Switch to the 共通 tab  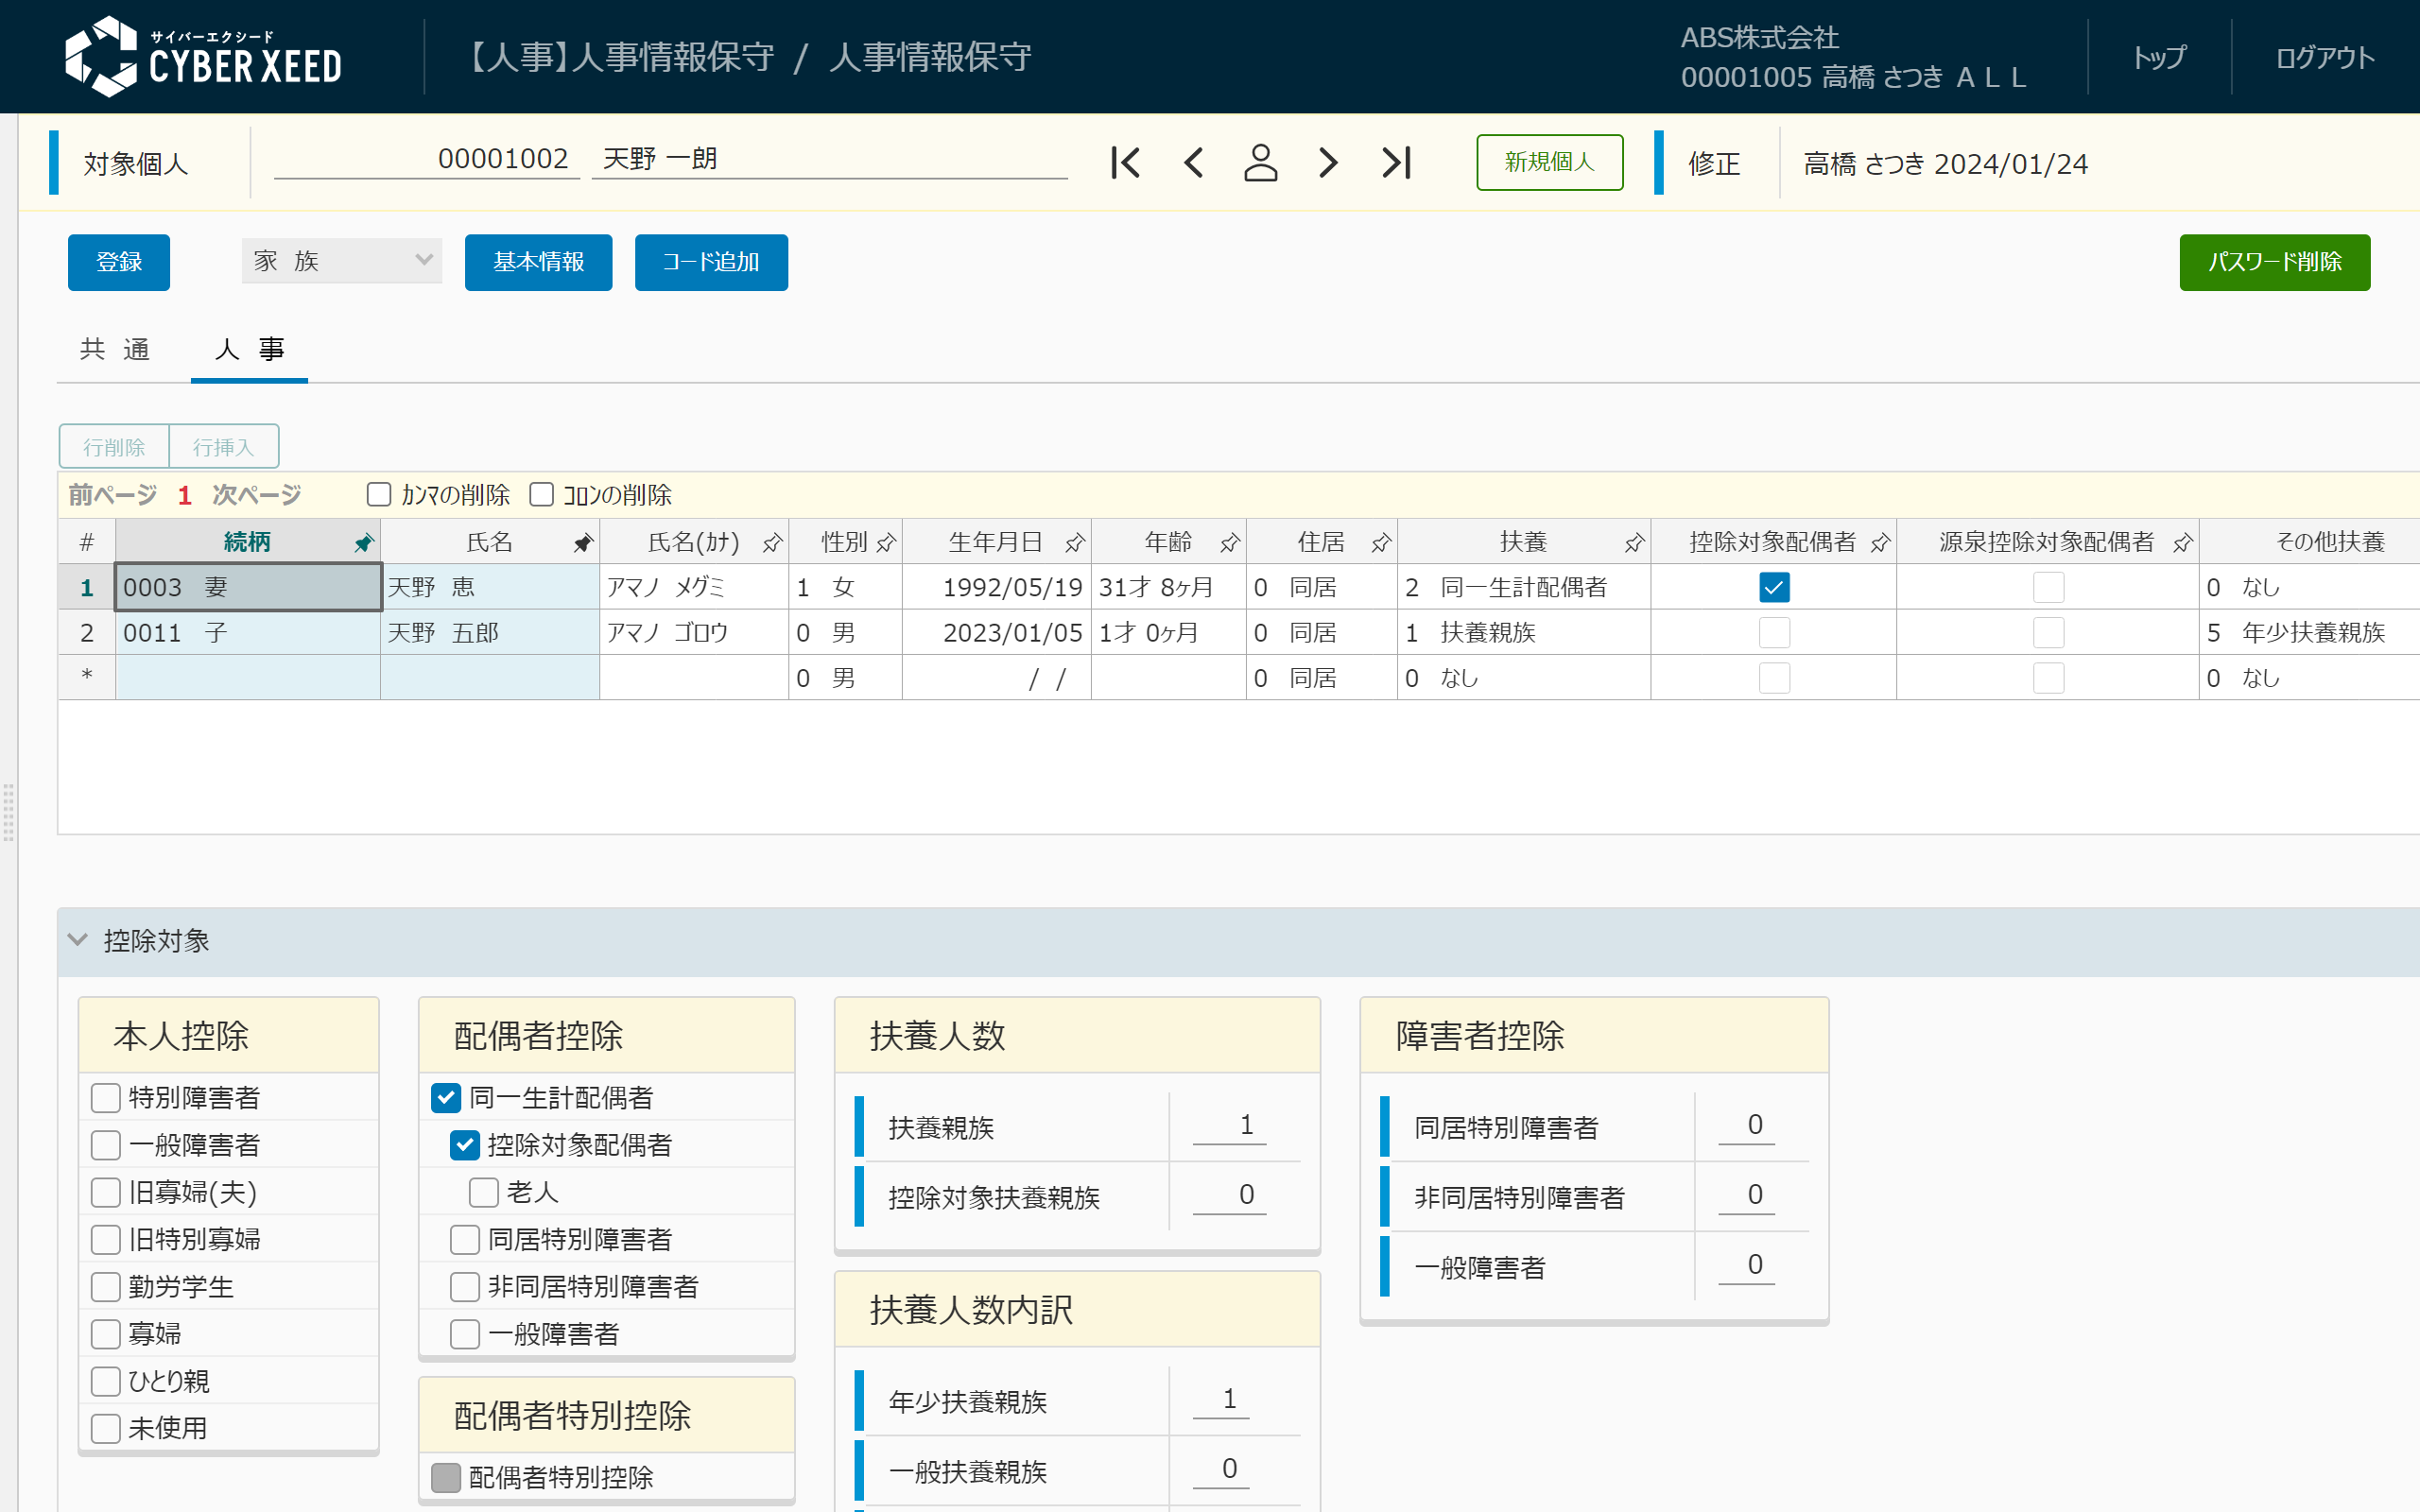pos(115,349)
